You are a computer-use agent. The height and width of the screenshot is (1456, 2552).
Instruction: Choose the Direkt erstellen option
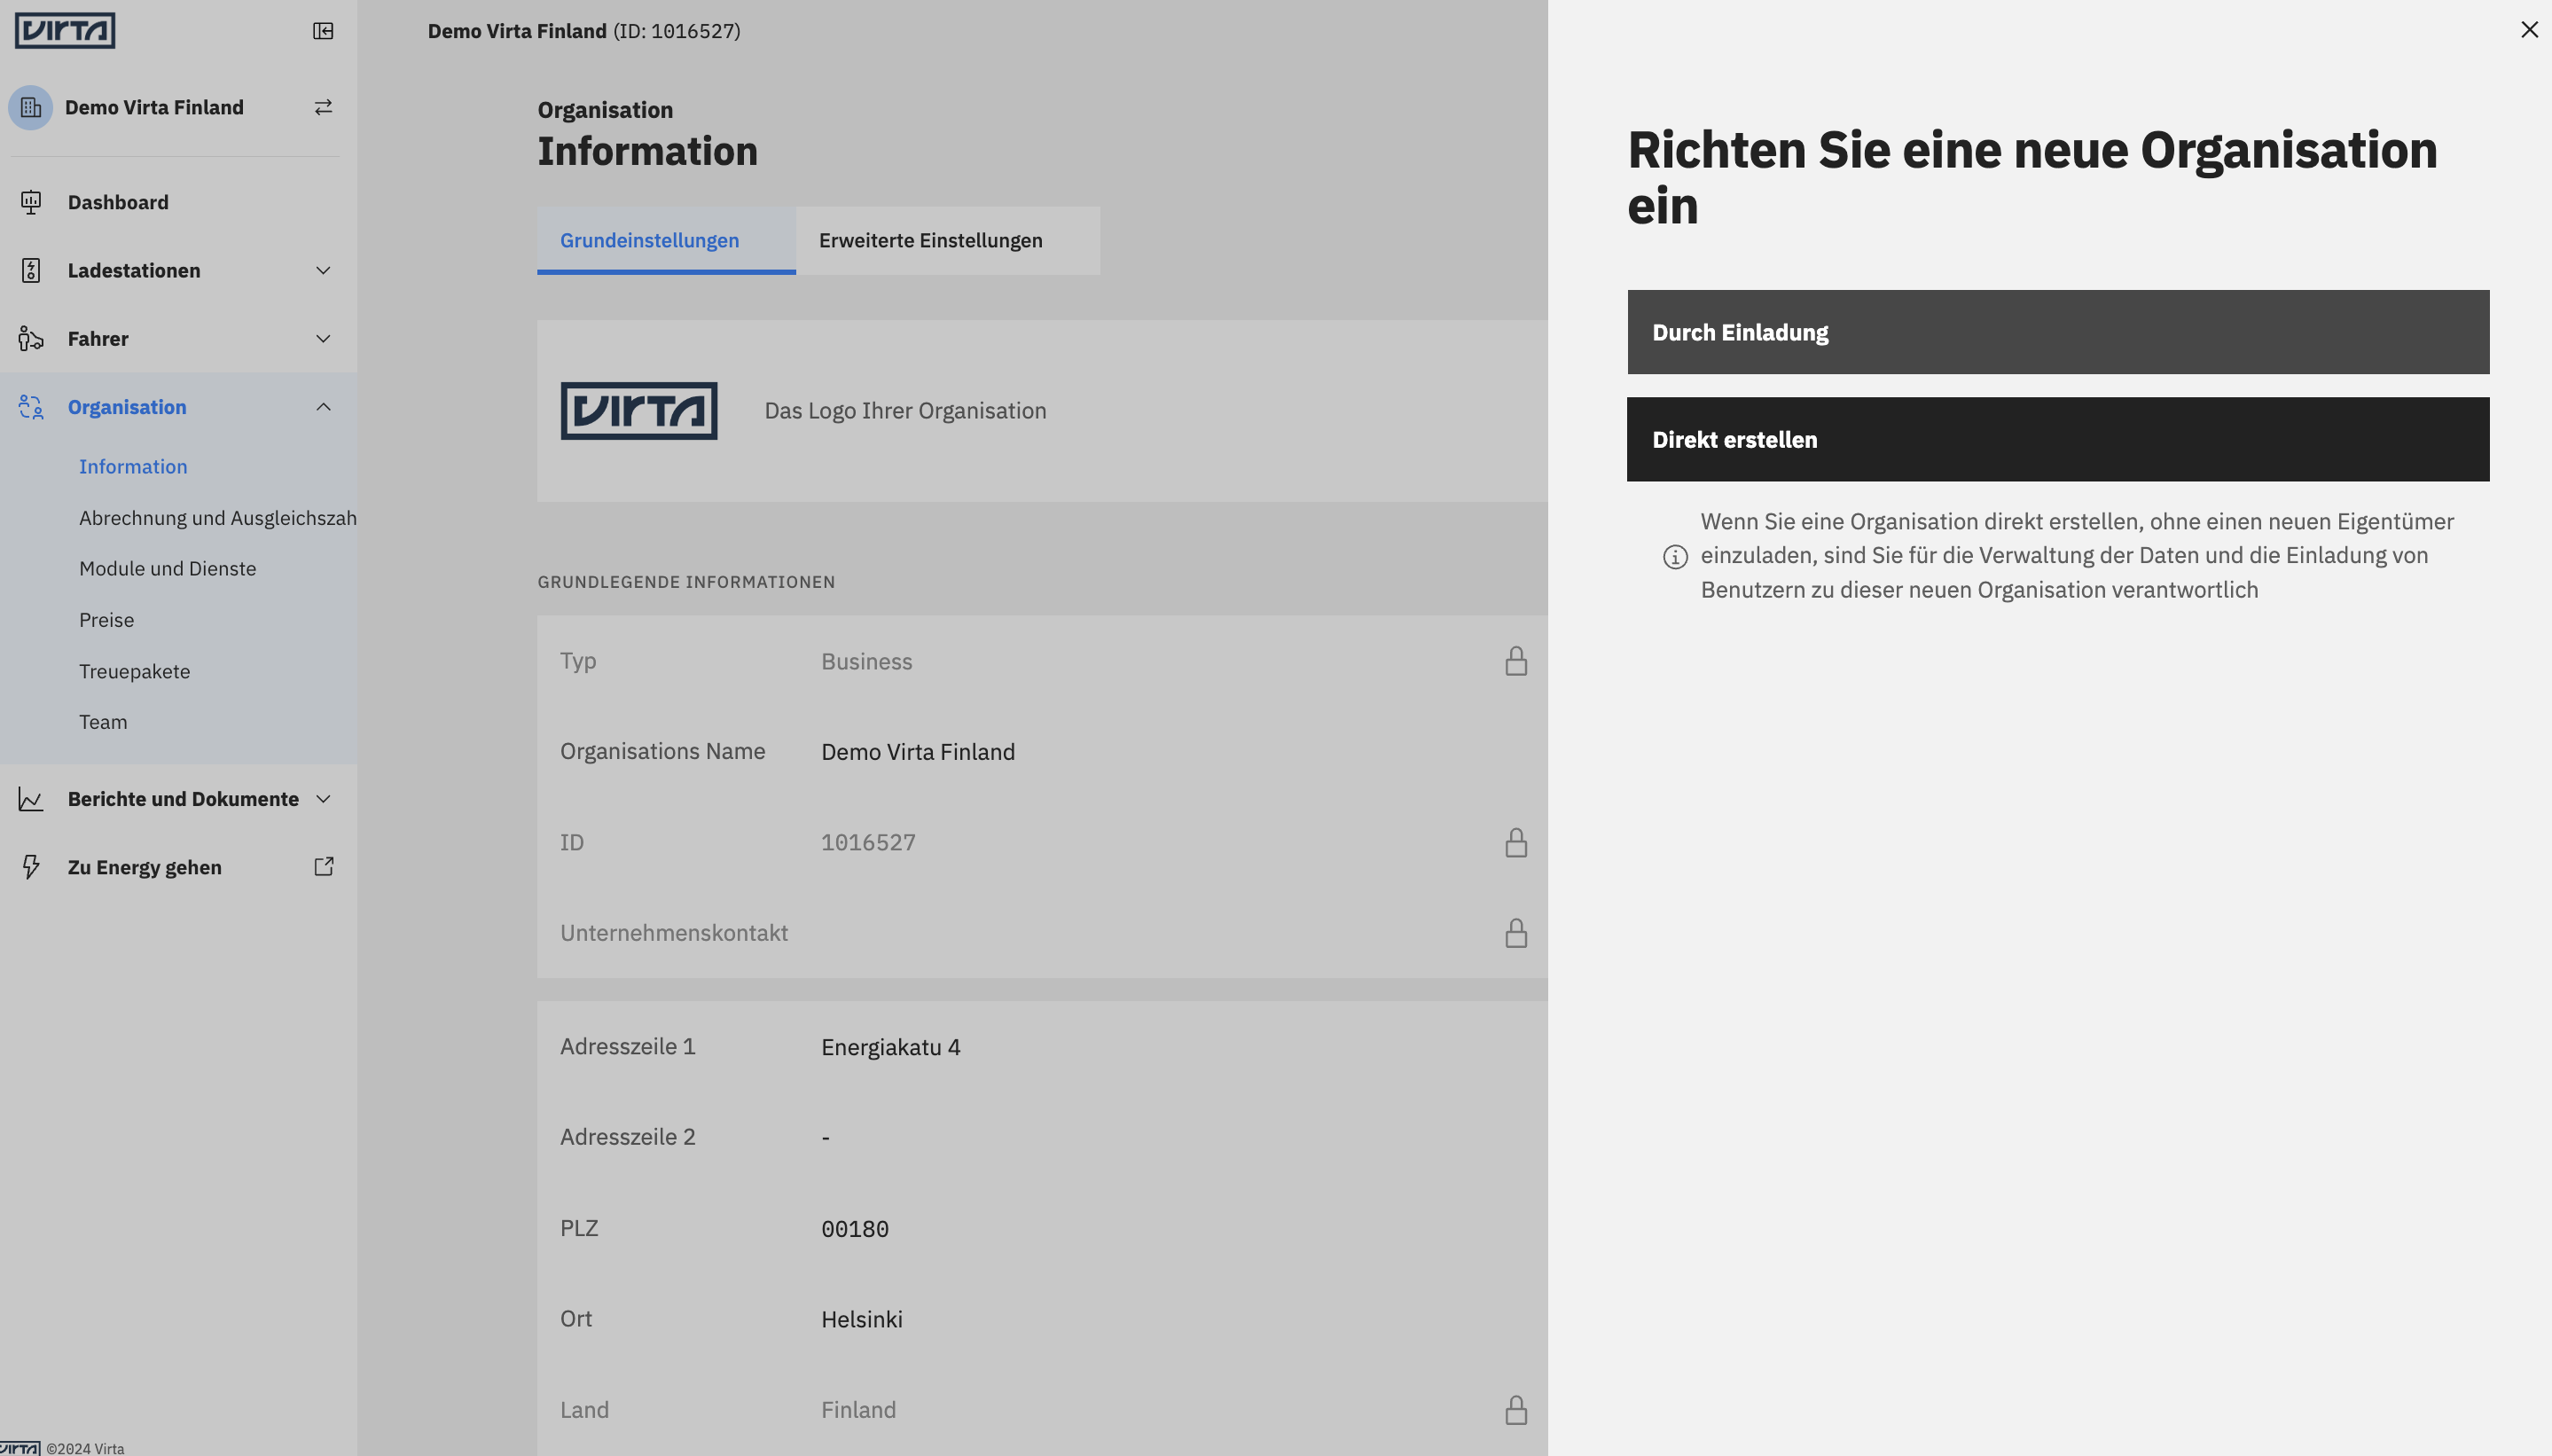tap(2058, 439)
